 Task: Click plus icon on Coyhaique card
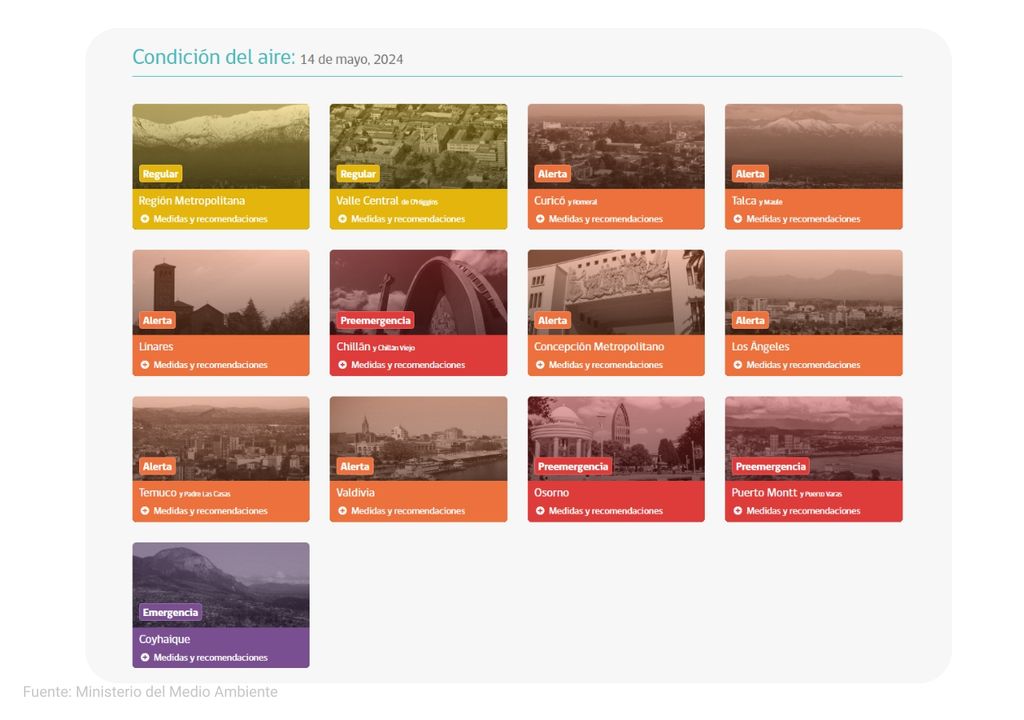tap(145, 658)
